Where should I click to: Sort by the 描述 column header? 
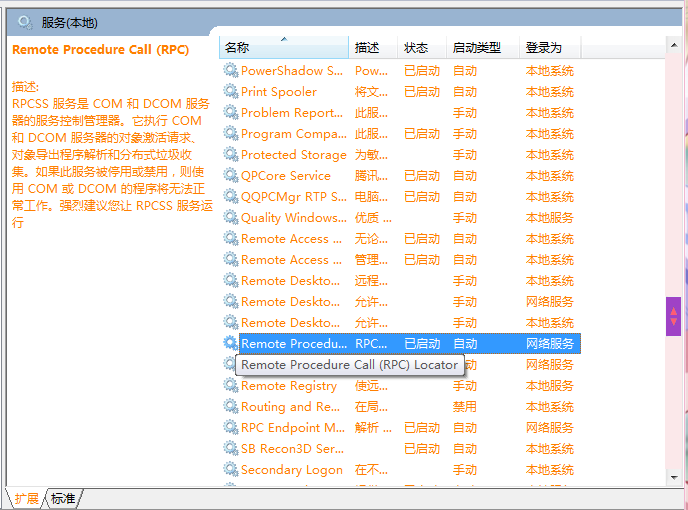(x=373, y=47)
